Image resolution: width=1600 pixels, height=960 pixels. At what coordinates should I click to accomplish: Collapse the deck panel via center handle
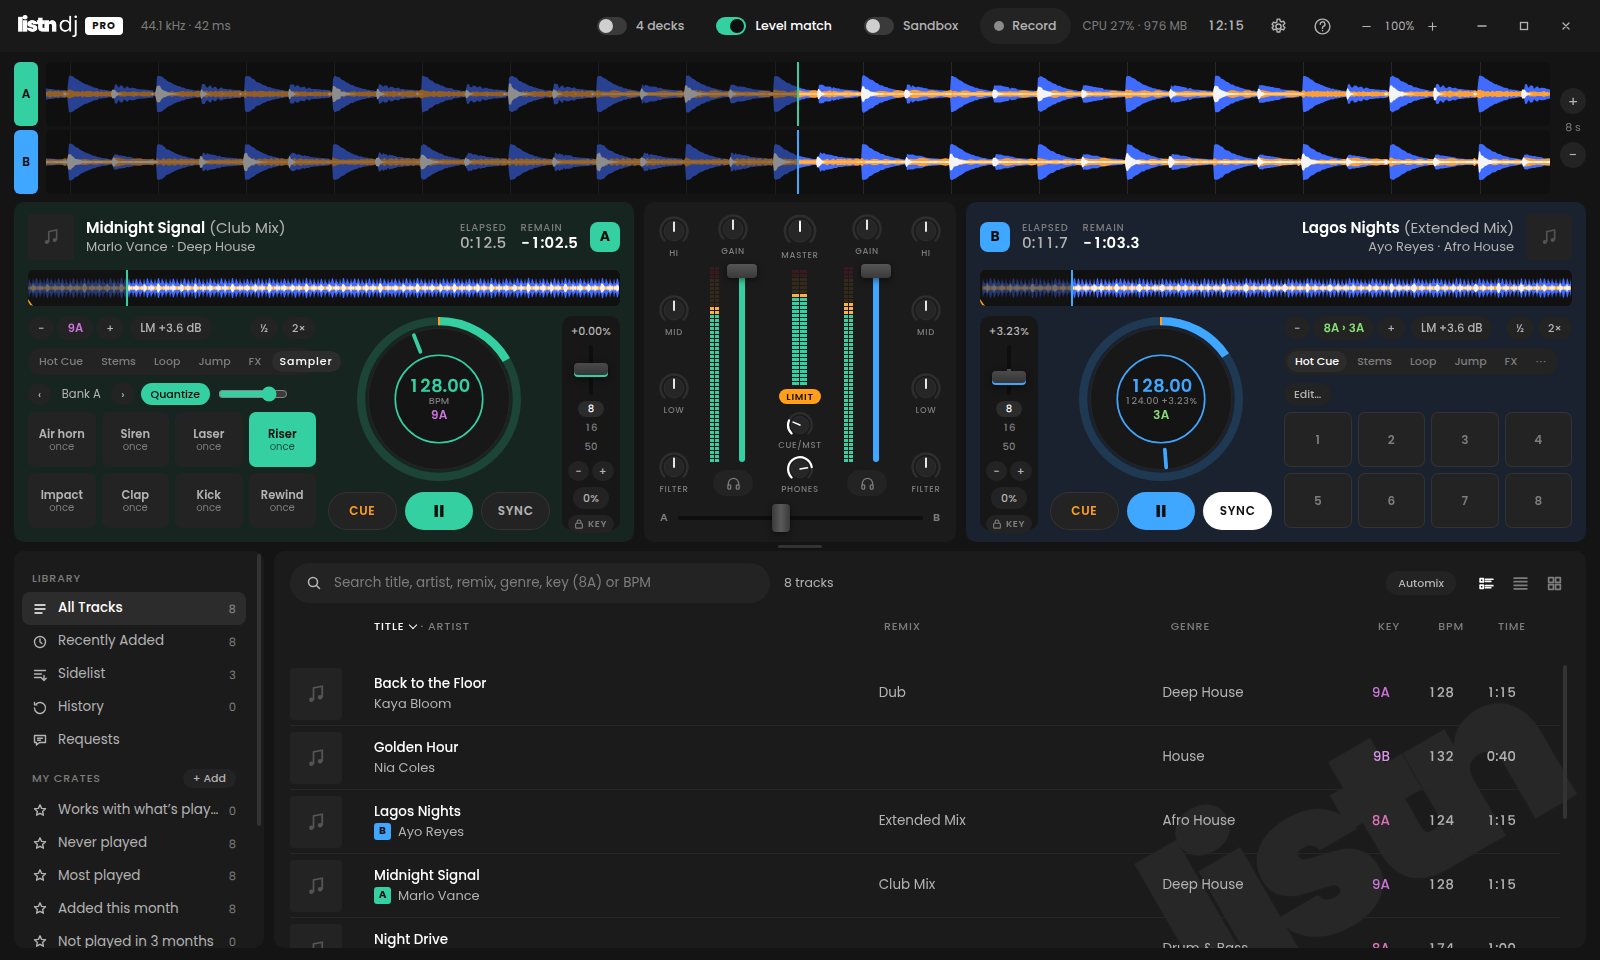(800, 546)
